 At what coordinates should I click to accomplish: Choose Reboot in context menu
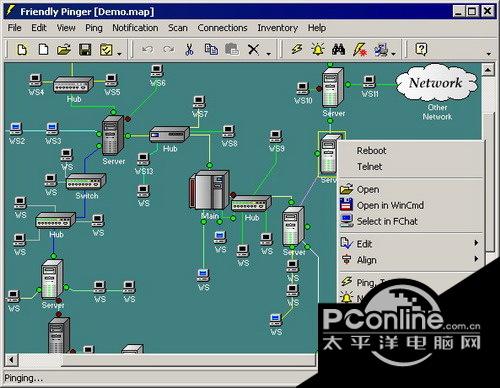pyautogui.click(x=411, y=151)
